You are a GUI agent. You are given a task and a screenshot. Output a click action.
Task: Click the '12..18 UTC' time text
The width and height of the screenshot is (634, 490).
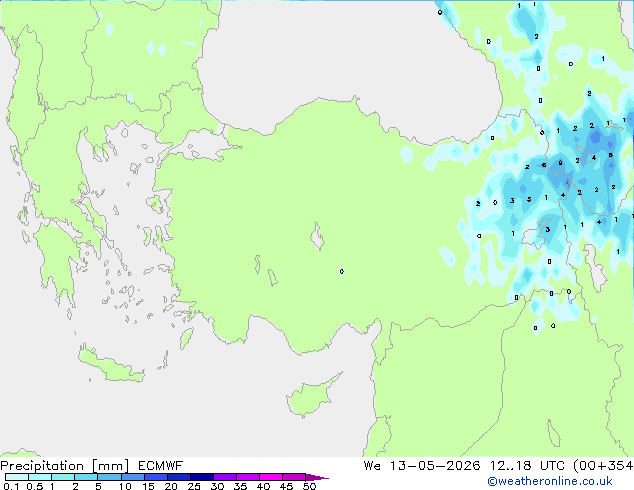(527, 466)
